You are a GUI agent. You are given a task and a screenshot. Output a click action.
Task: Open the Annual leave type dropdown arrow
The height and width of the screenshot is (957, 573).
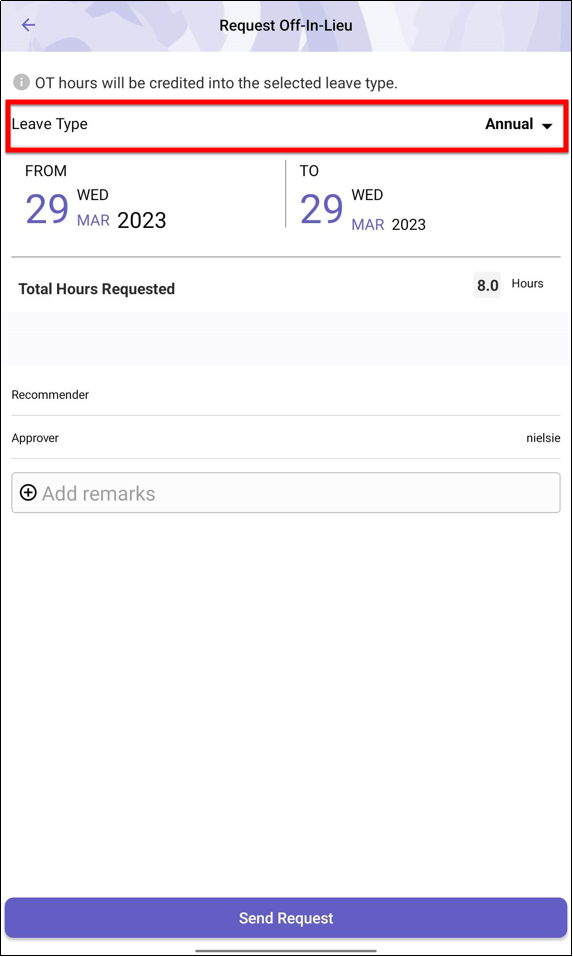(547, 126)
